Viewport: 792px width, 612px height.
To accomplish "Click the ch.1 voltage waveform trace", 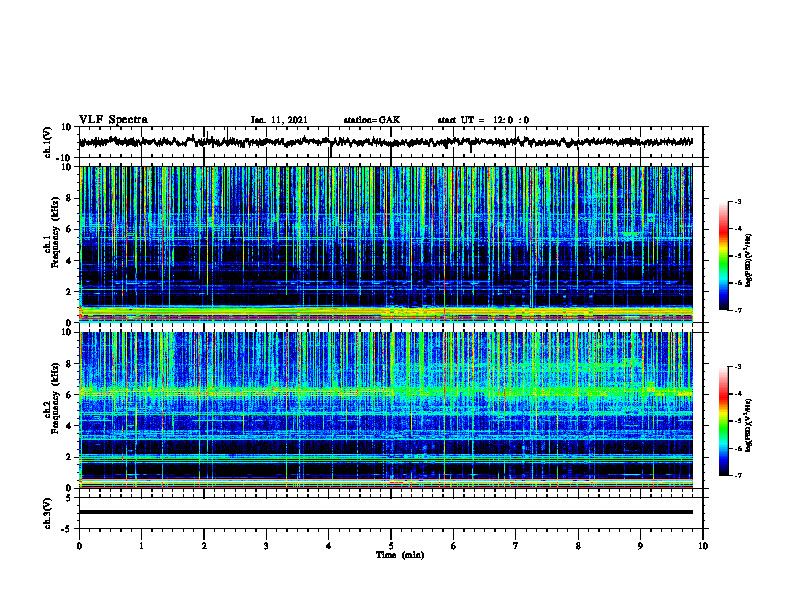I will point(386,142).
